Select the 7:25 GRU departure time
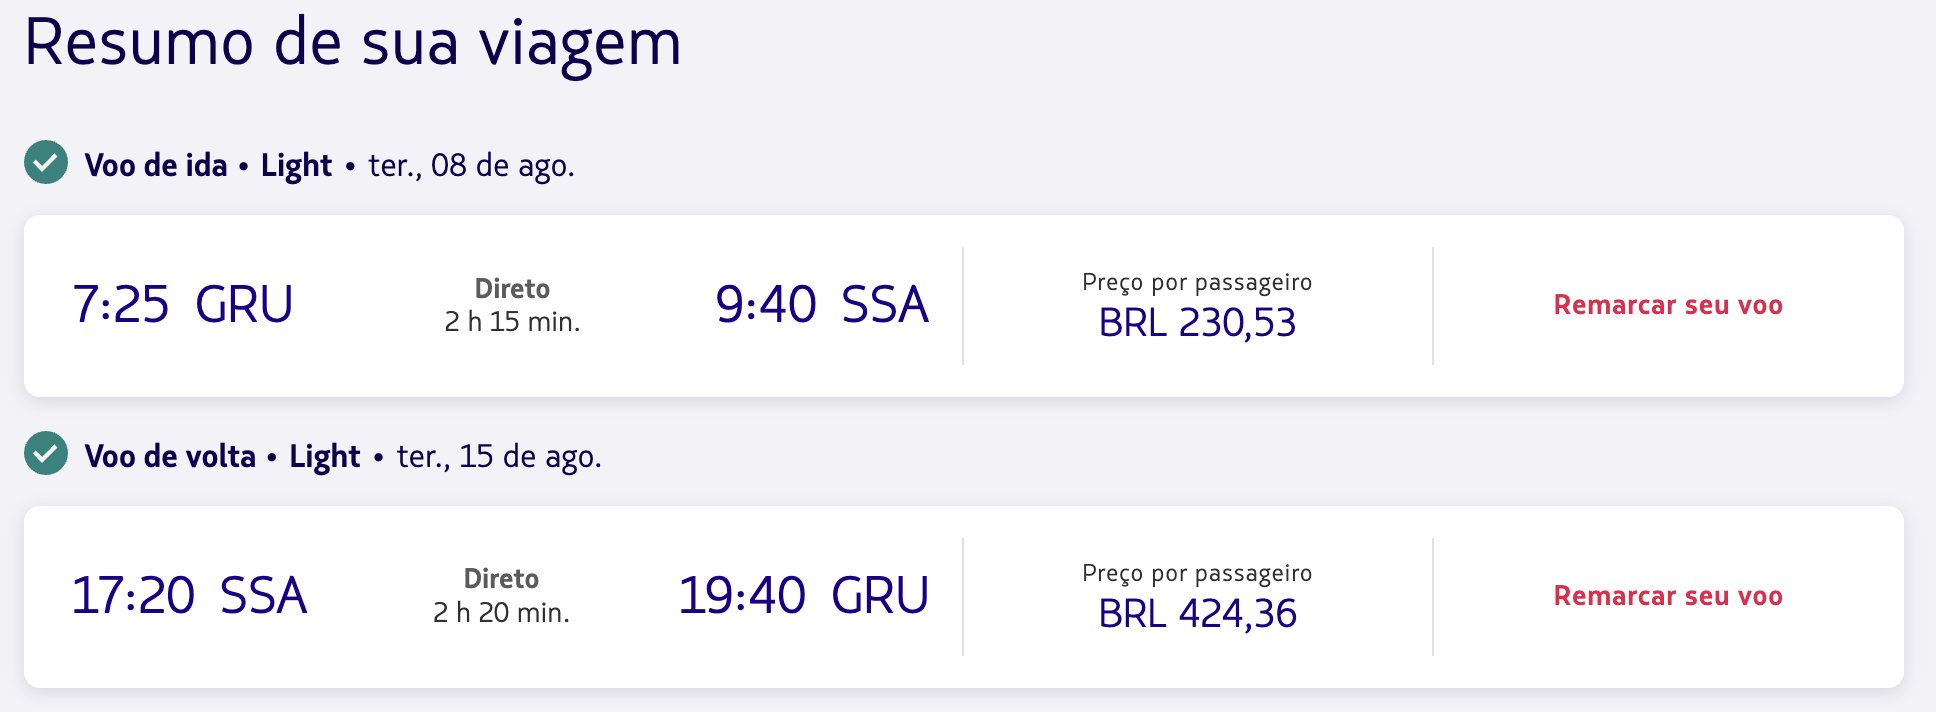 (x=182, y=305)
